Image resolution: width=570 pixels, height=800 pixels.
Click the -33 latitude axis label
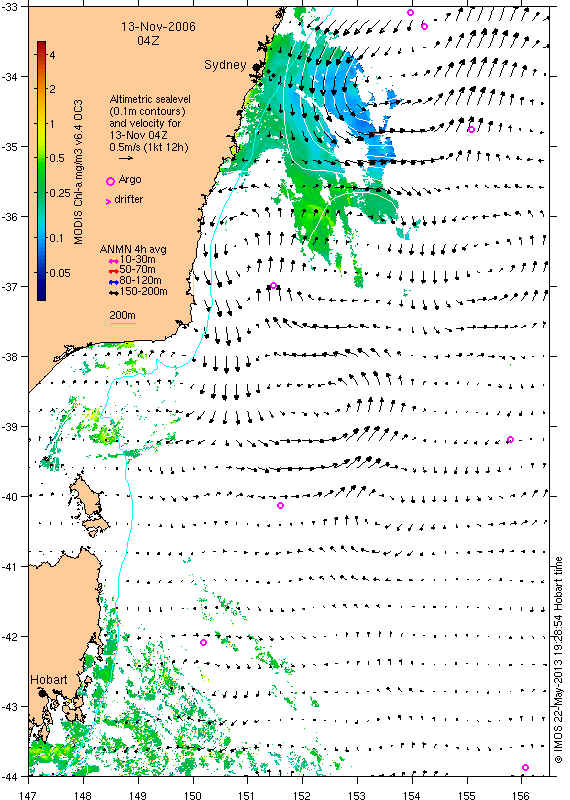[10, 7]
